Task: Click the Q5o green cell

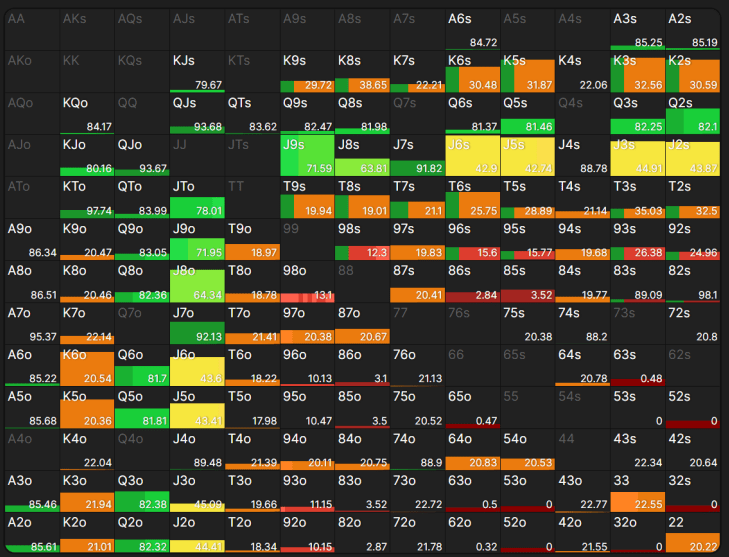Action: tap(142, 407)
